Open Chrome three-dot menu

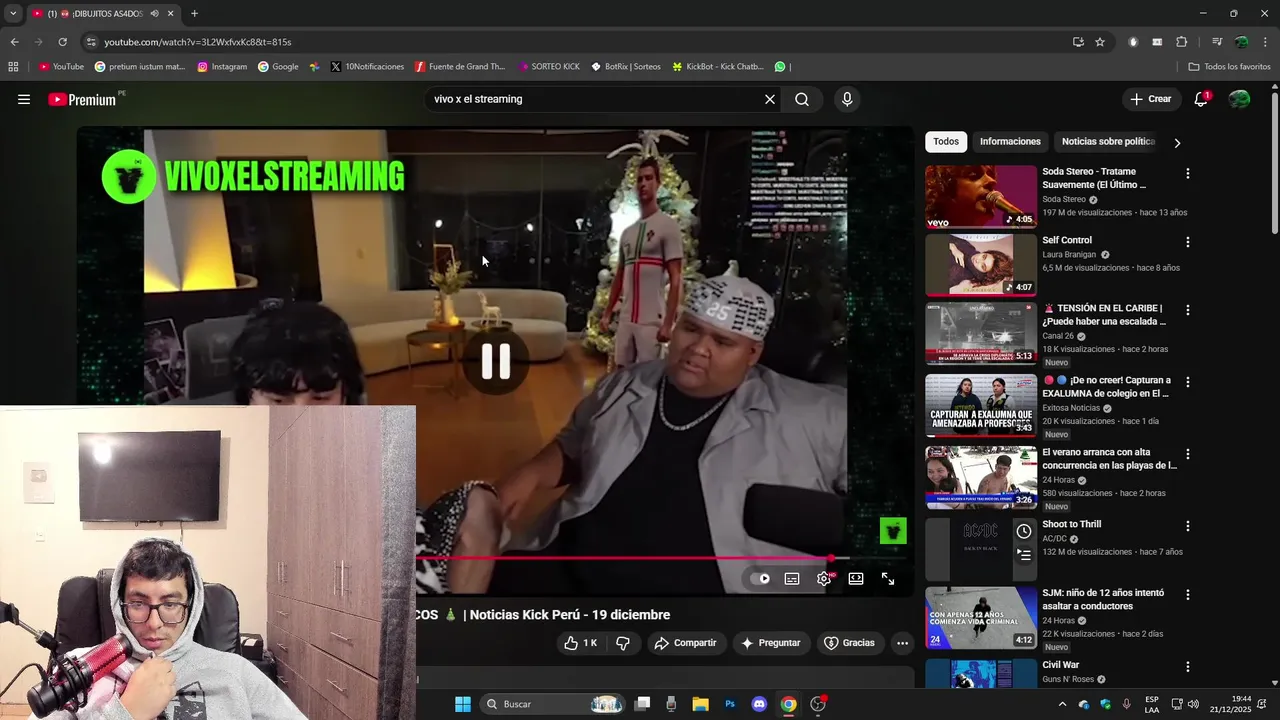tap(1266, 42)
